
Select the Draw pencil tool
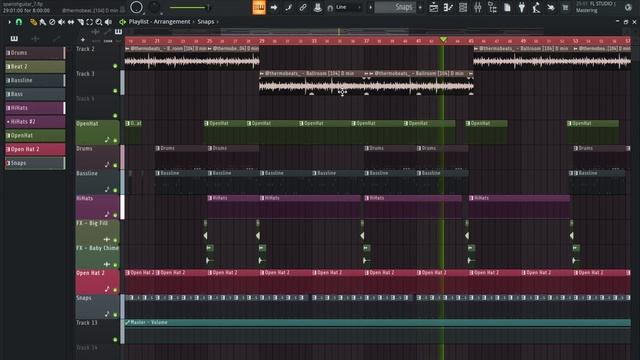[x=33, y=22]
